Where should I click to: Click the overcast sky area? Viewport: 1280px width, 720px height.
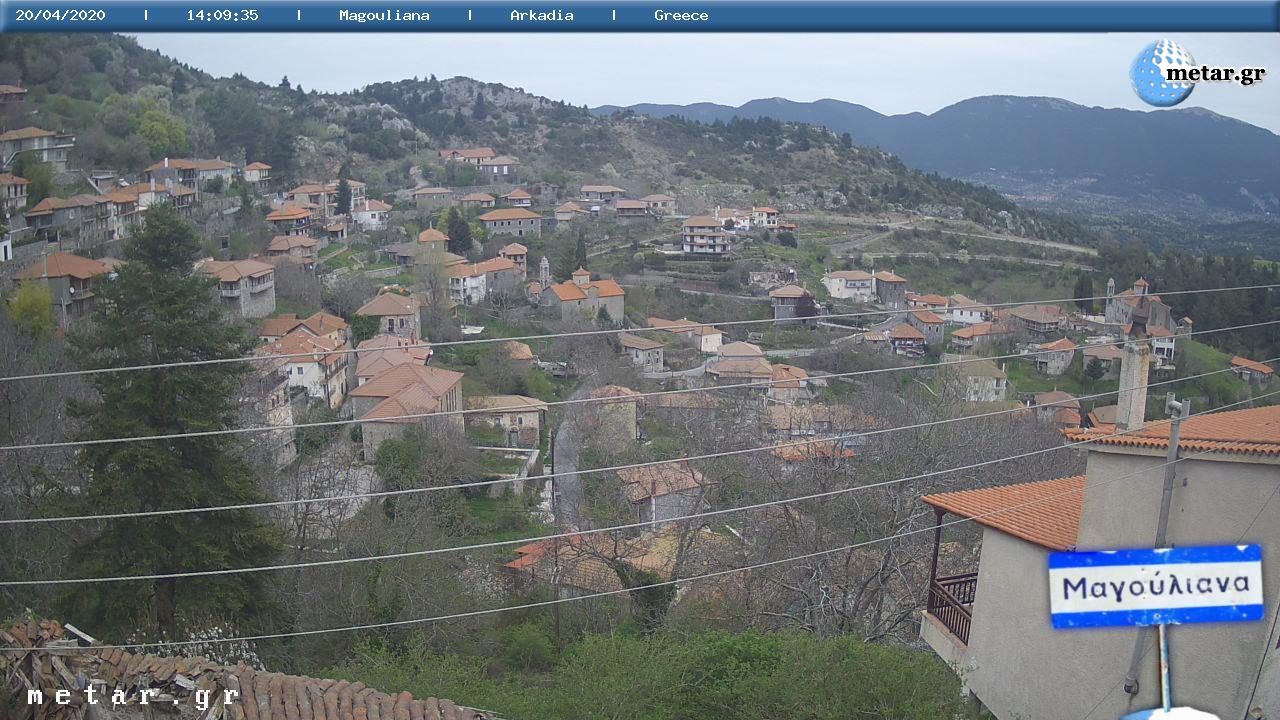700,65
